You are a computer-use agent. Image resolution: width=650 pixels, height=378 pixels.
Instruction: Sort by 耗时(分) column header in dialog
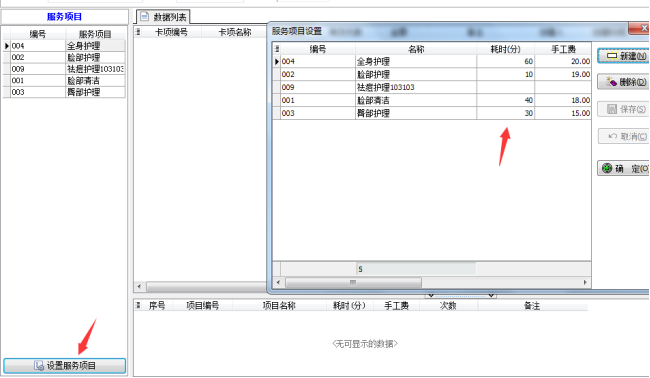click(x=505, y=49)
